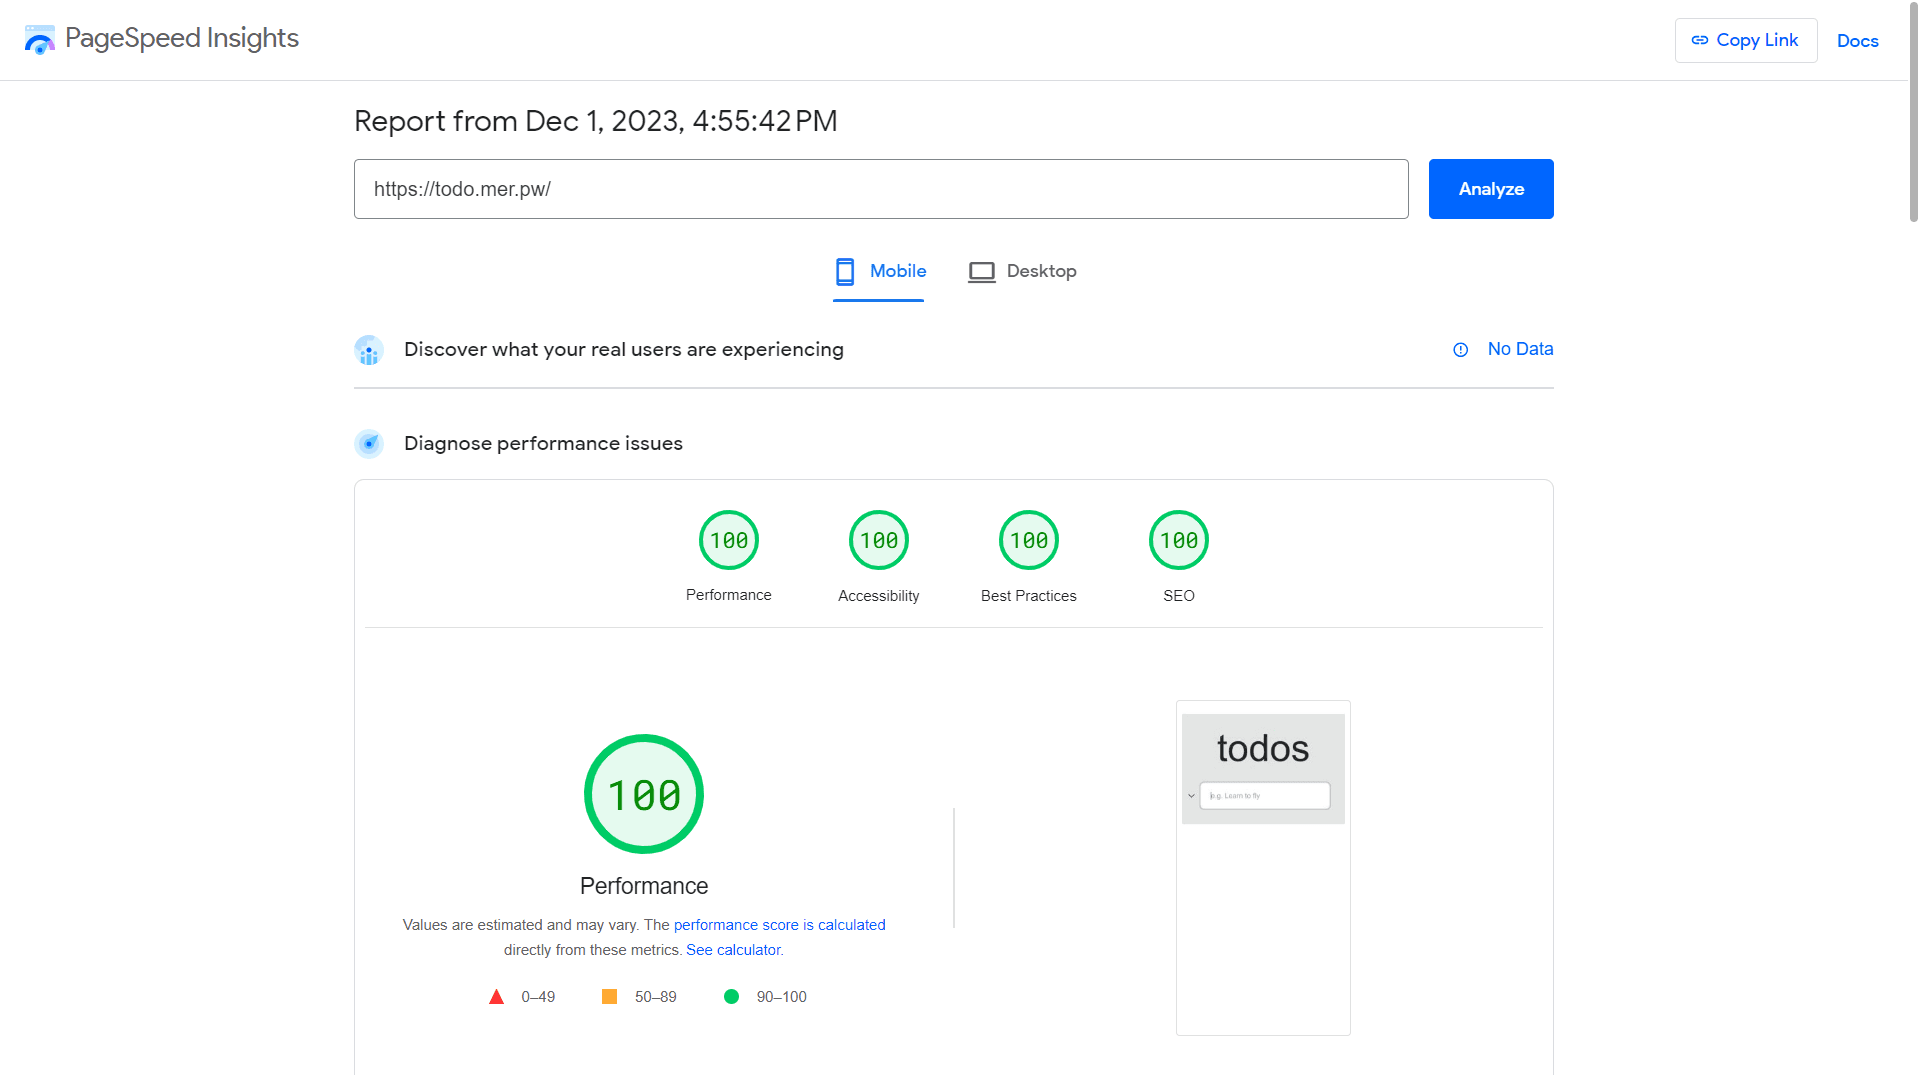Open the Docs link
The height and width of the screenshot is (1075, 1919).
click(1857, 41)
